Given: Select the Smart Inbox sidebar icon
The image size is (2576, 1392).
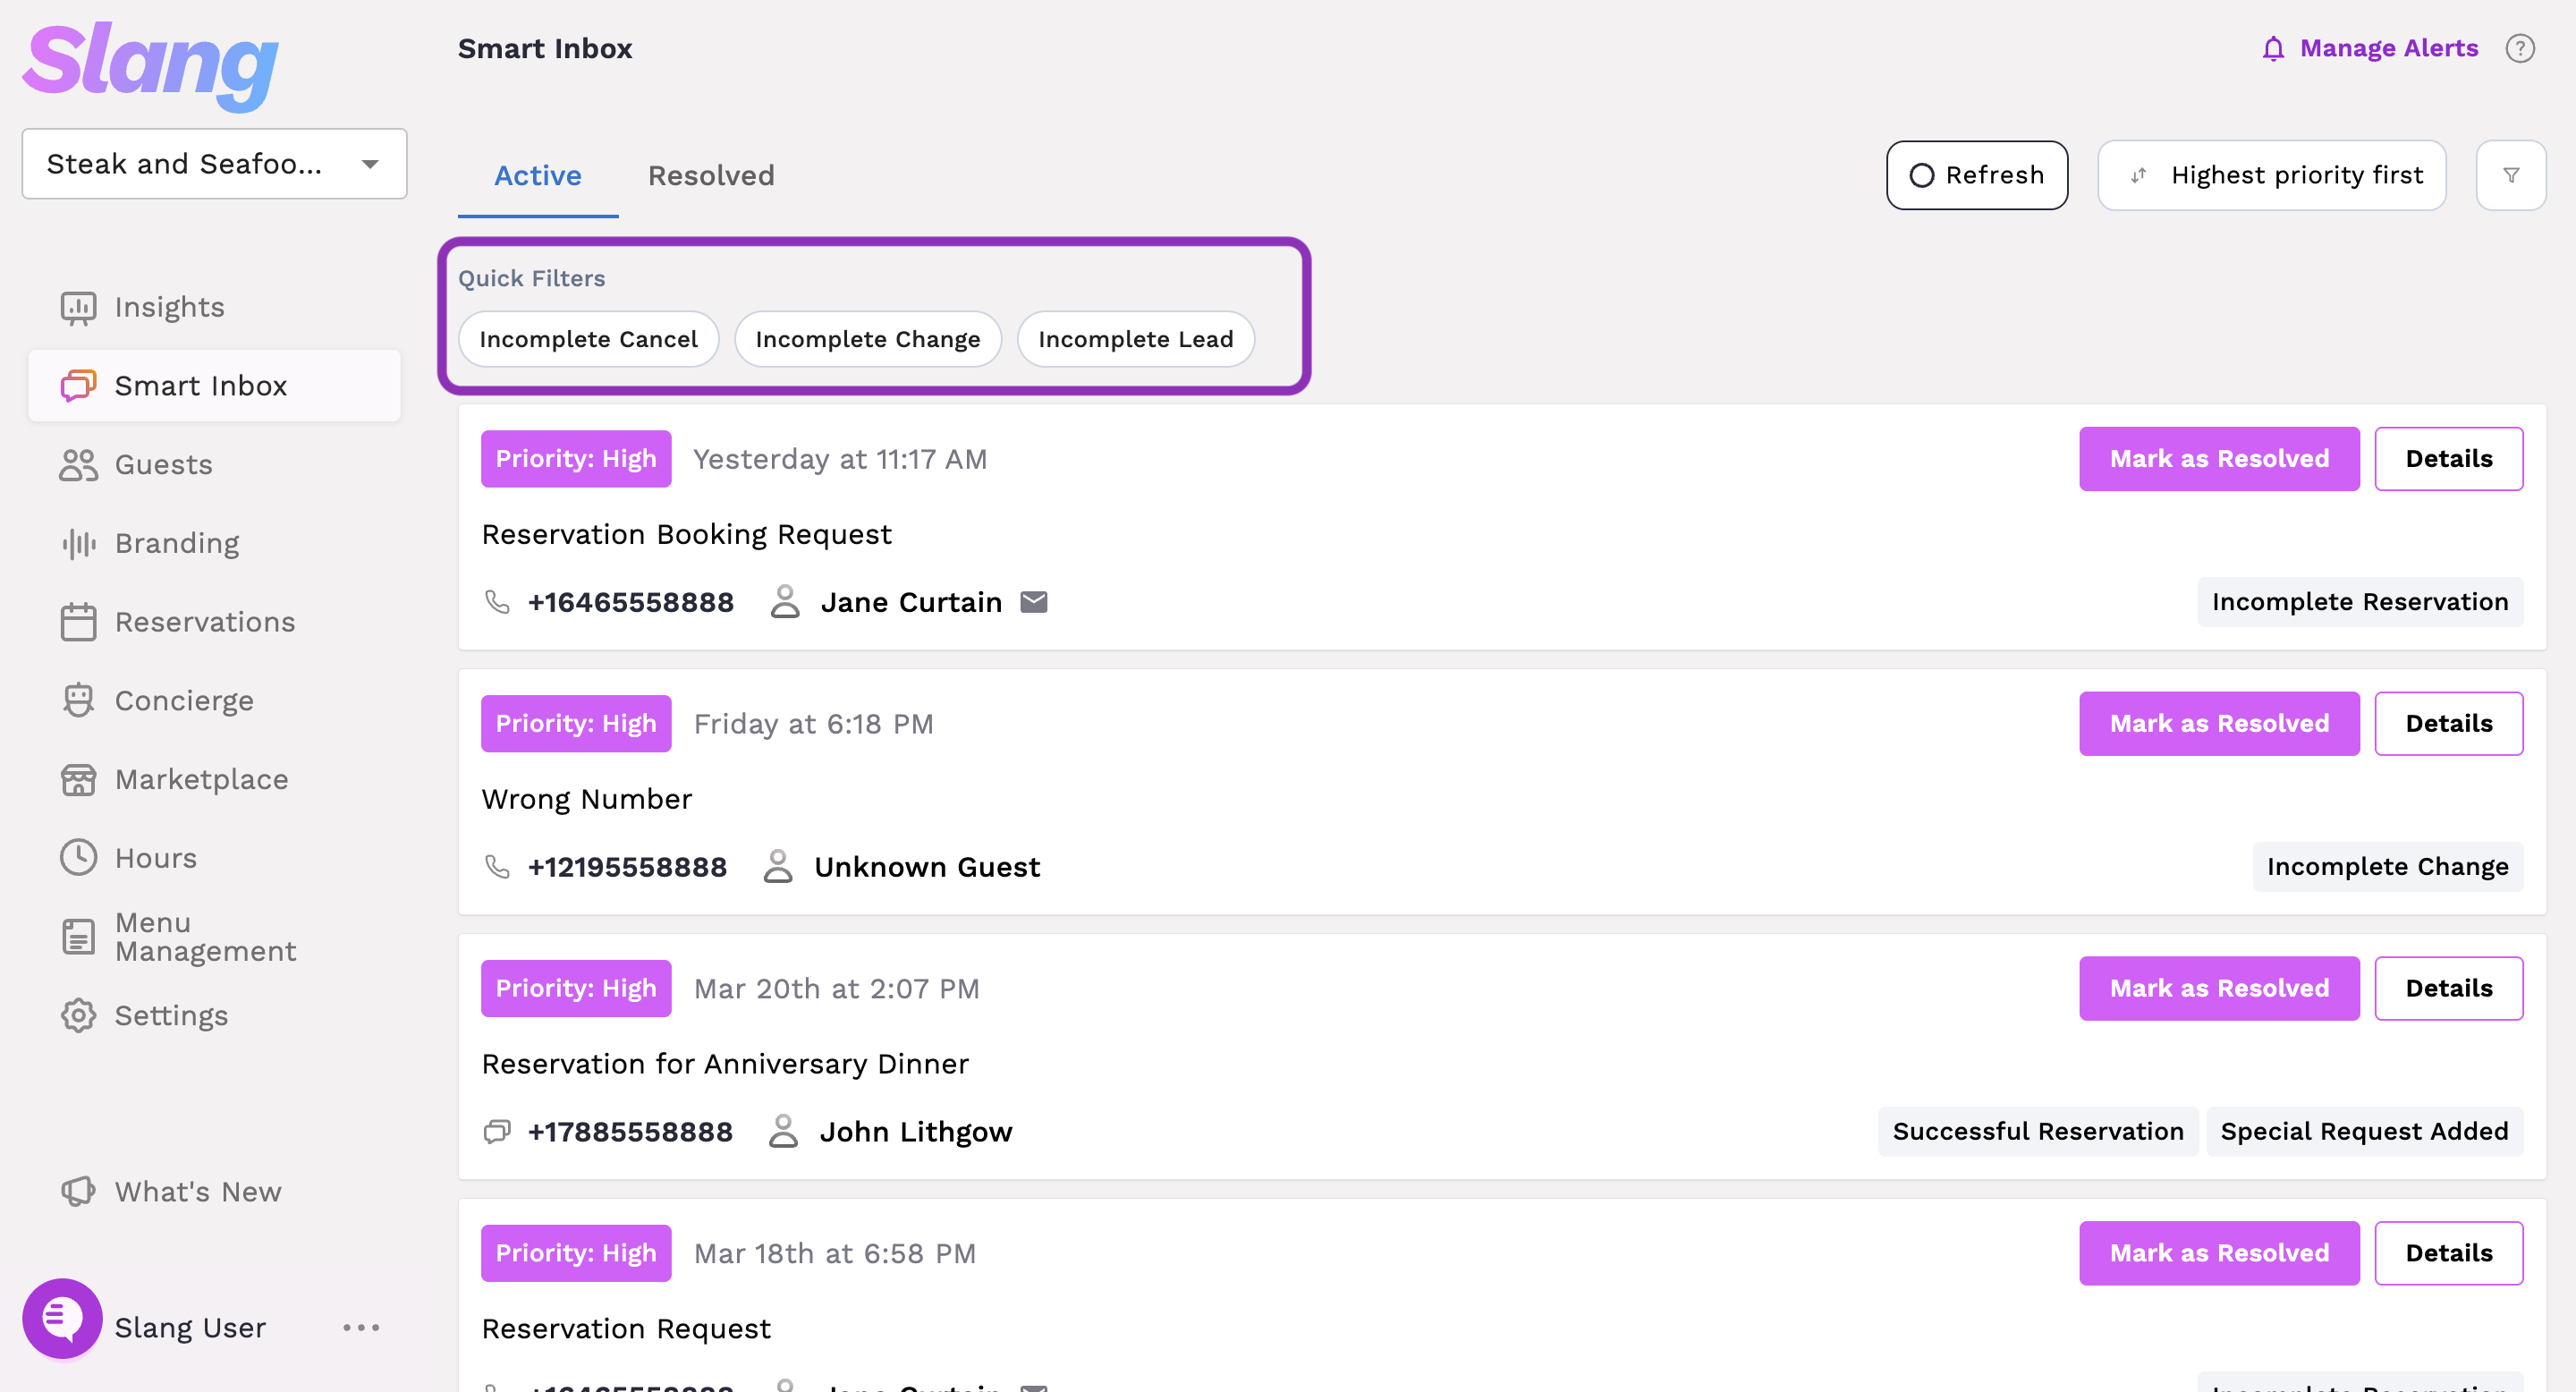Looking at the screenshot, I should (x=78, y=386).
